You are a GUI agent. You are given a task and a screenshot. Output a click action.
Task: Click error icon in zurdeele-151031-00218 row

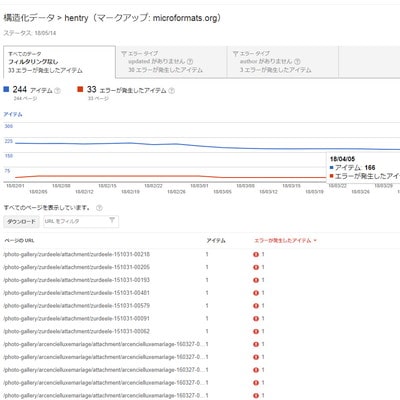(x=256, y=255)
